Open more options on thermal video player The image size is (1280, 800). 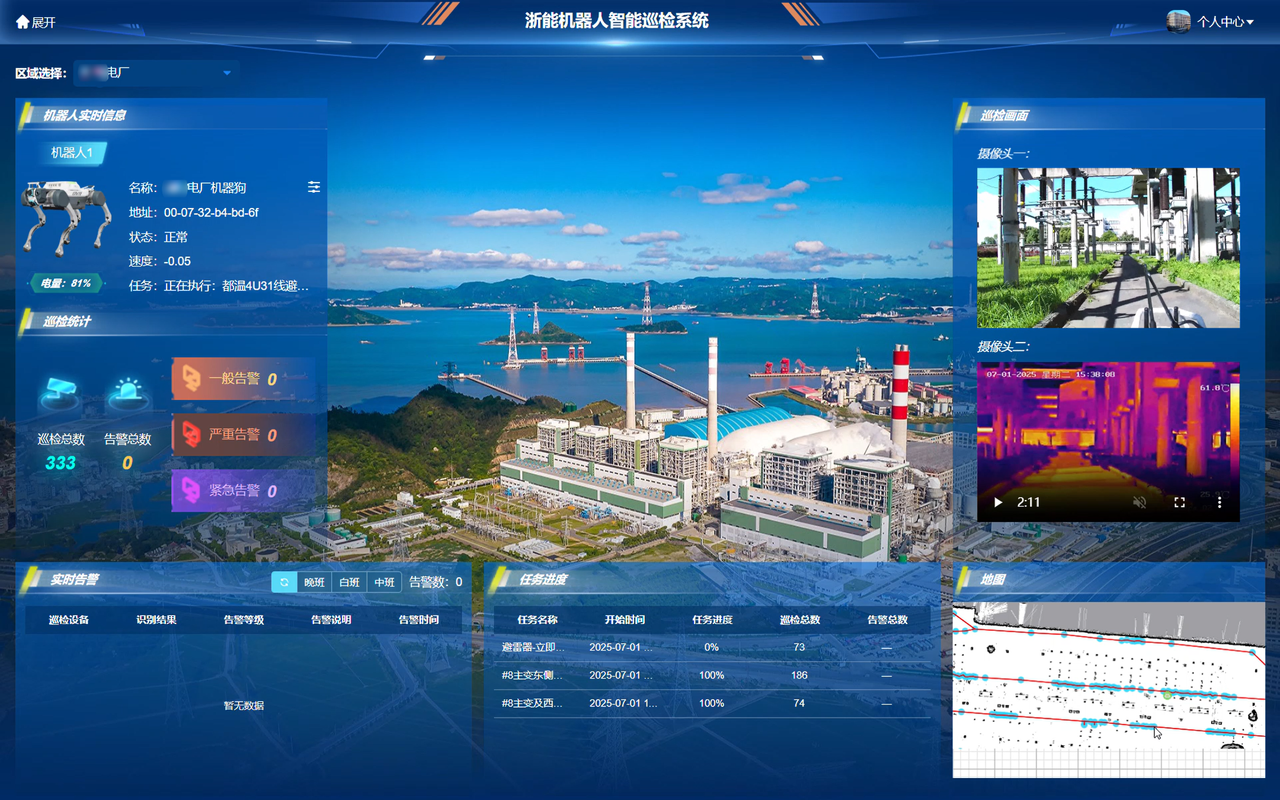(x=1219, y=502)
